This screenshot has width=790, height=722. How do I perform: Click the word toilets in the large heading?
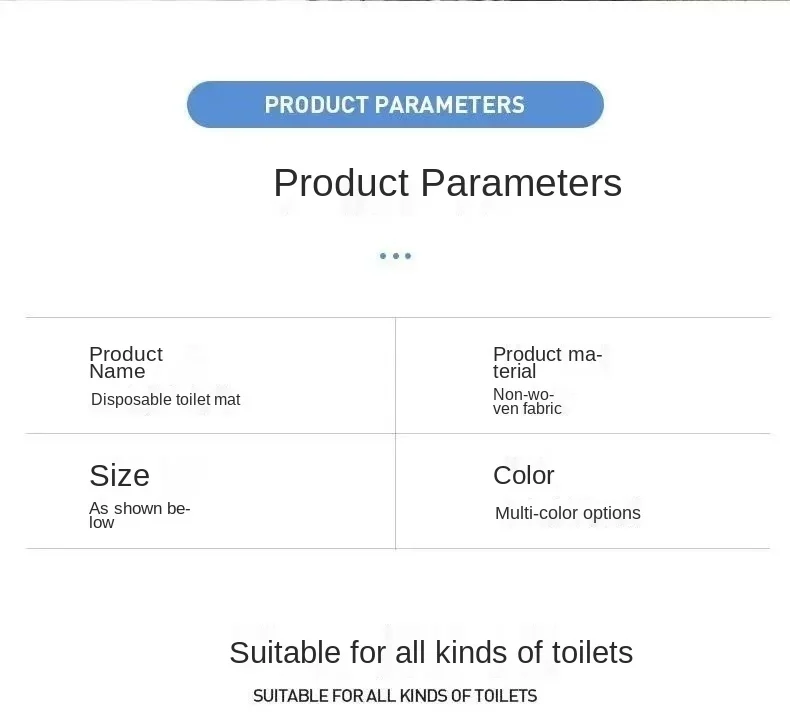tap(592, 652)
